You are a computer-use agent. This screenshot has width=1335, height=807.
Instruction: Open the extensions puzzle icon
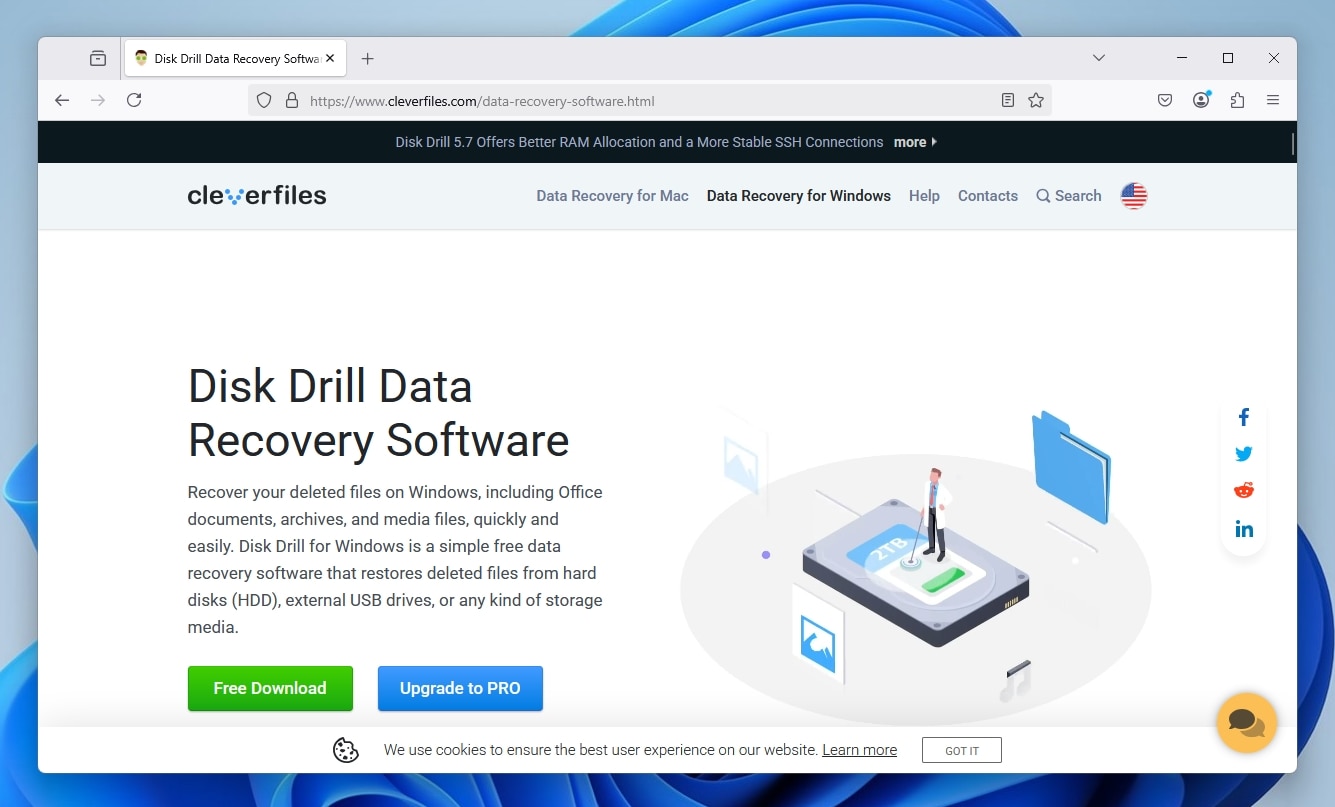coord(1237,100)
